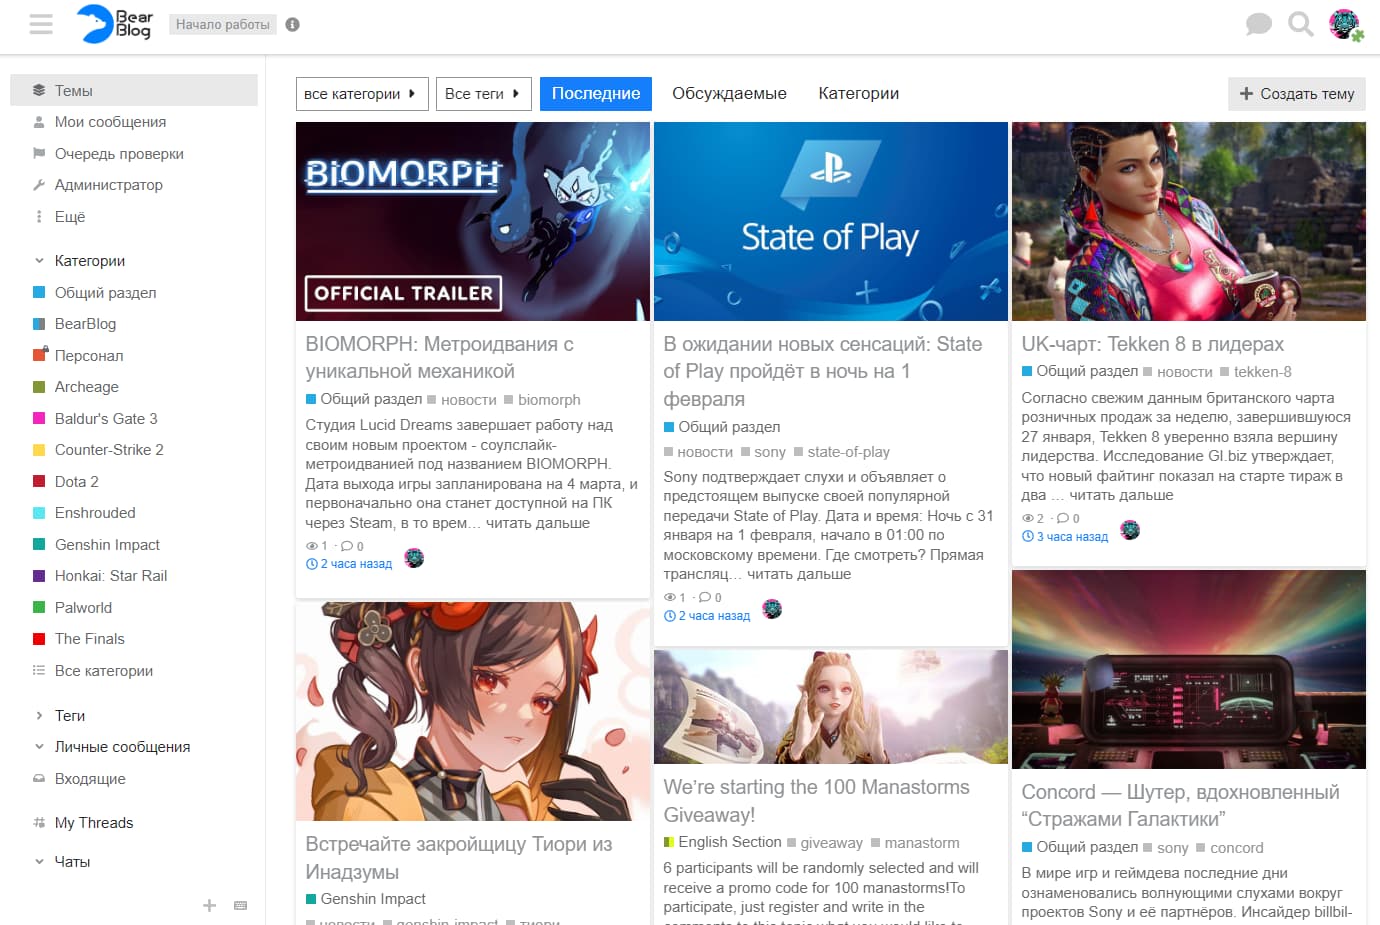Open search with the magnifier icon

pos(1300,24)
